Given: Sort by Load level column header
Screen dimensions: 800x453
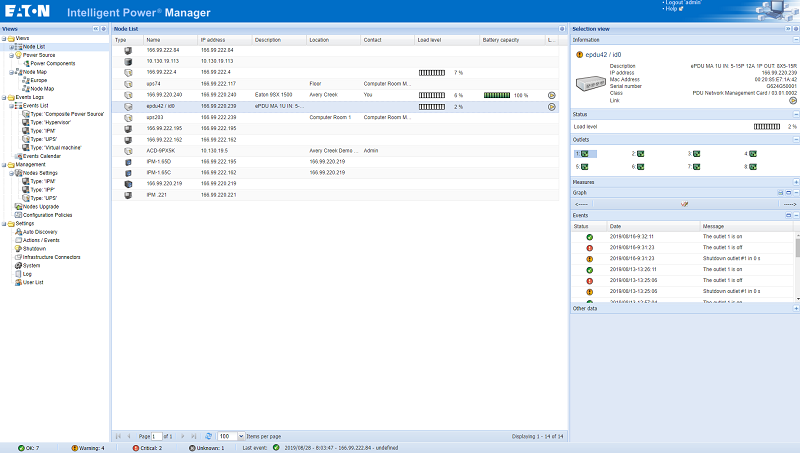Looking at the screenshot, I should coord(447,40).
